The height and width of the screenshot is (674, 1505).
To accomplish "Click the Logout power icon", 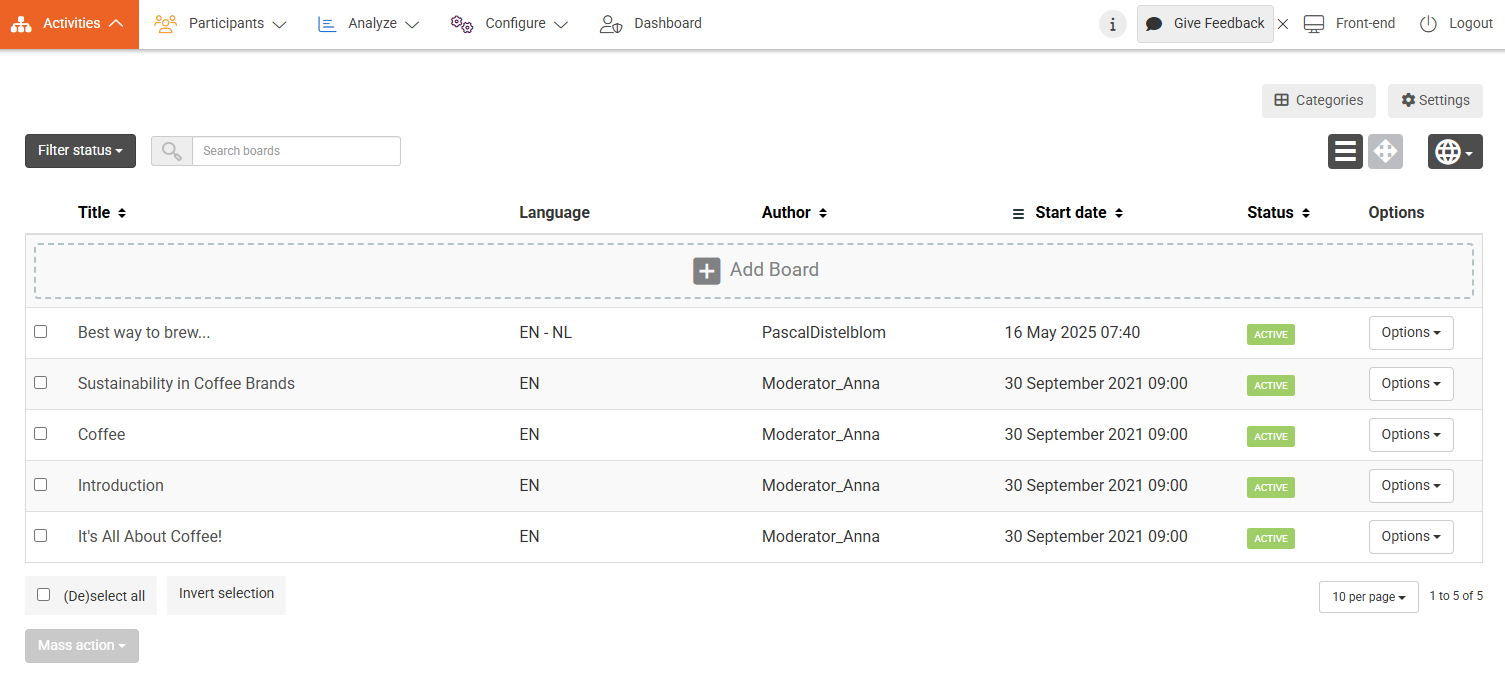I will (x=1428, y=24).
